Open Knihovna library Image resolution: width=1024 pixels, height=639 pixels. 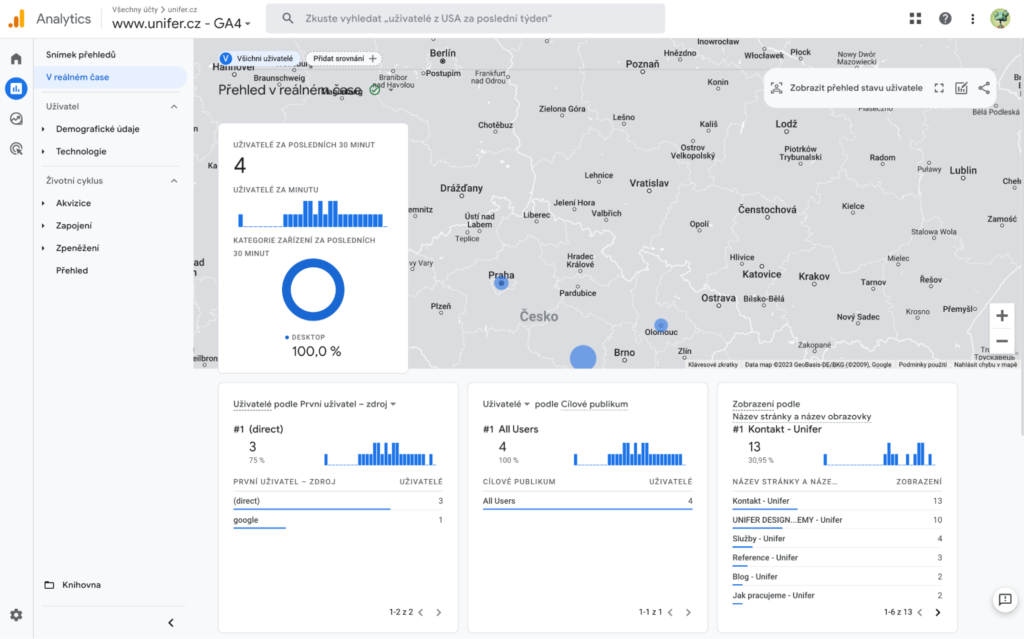click(81, 585)
